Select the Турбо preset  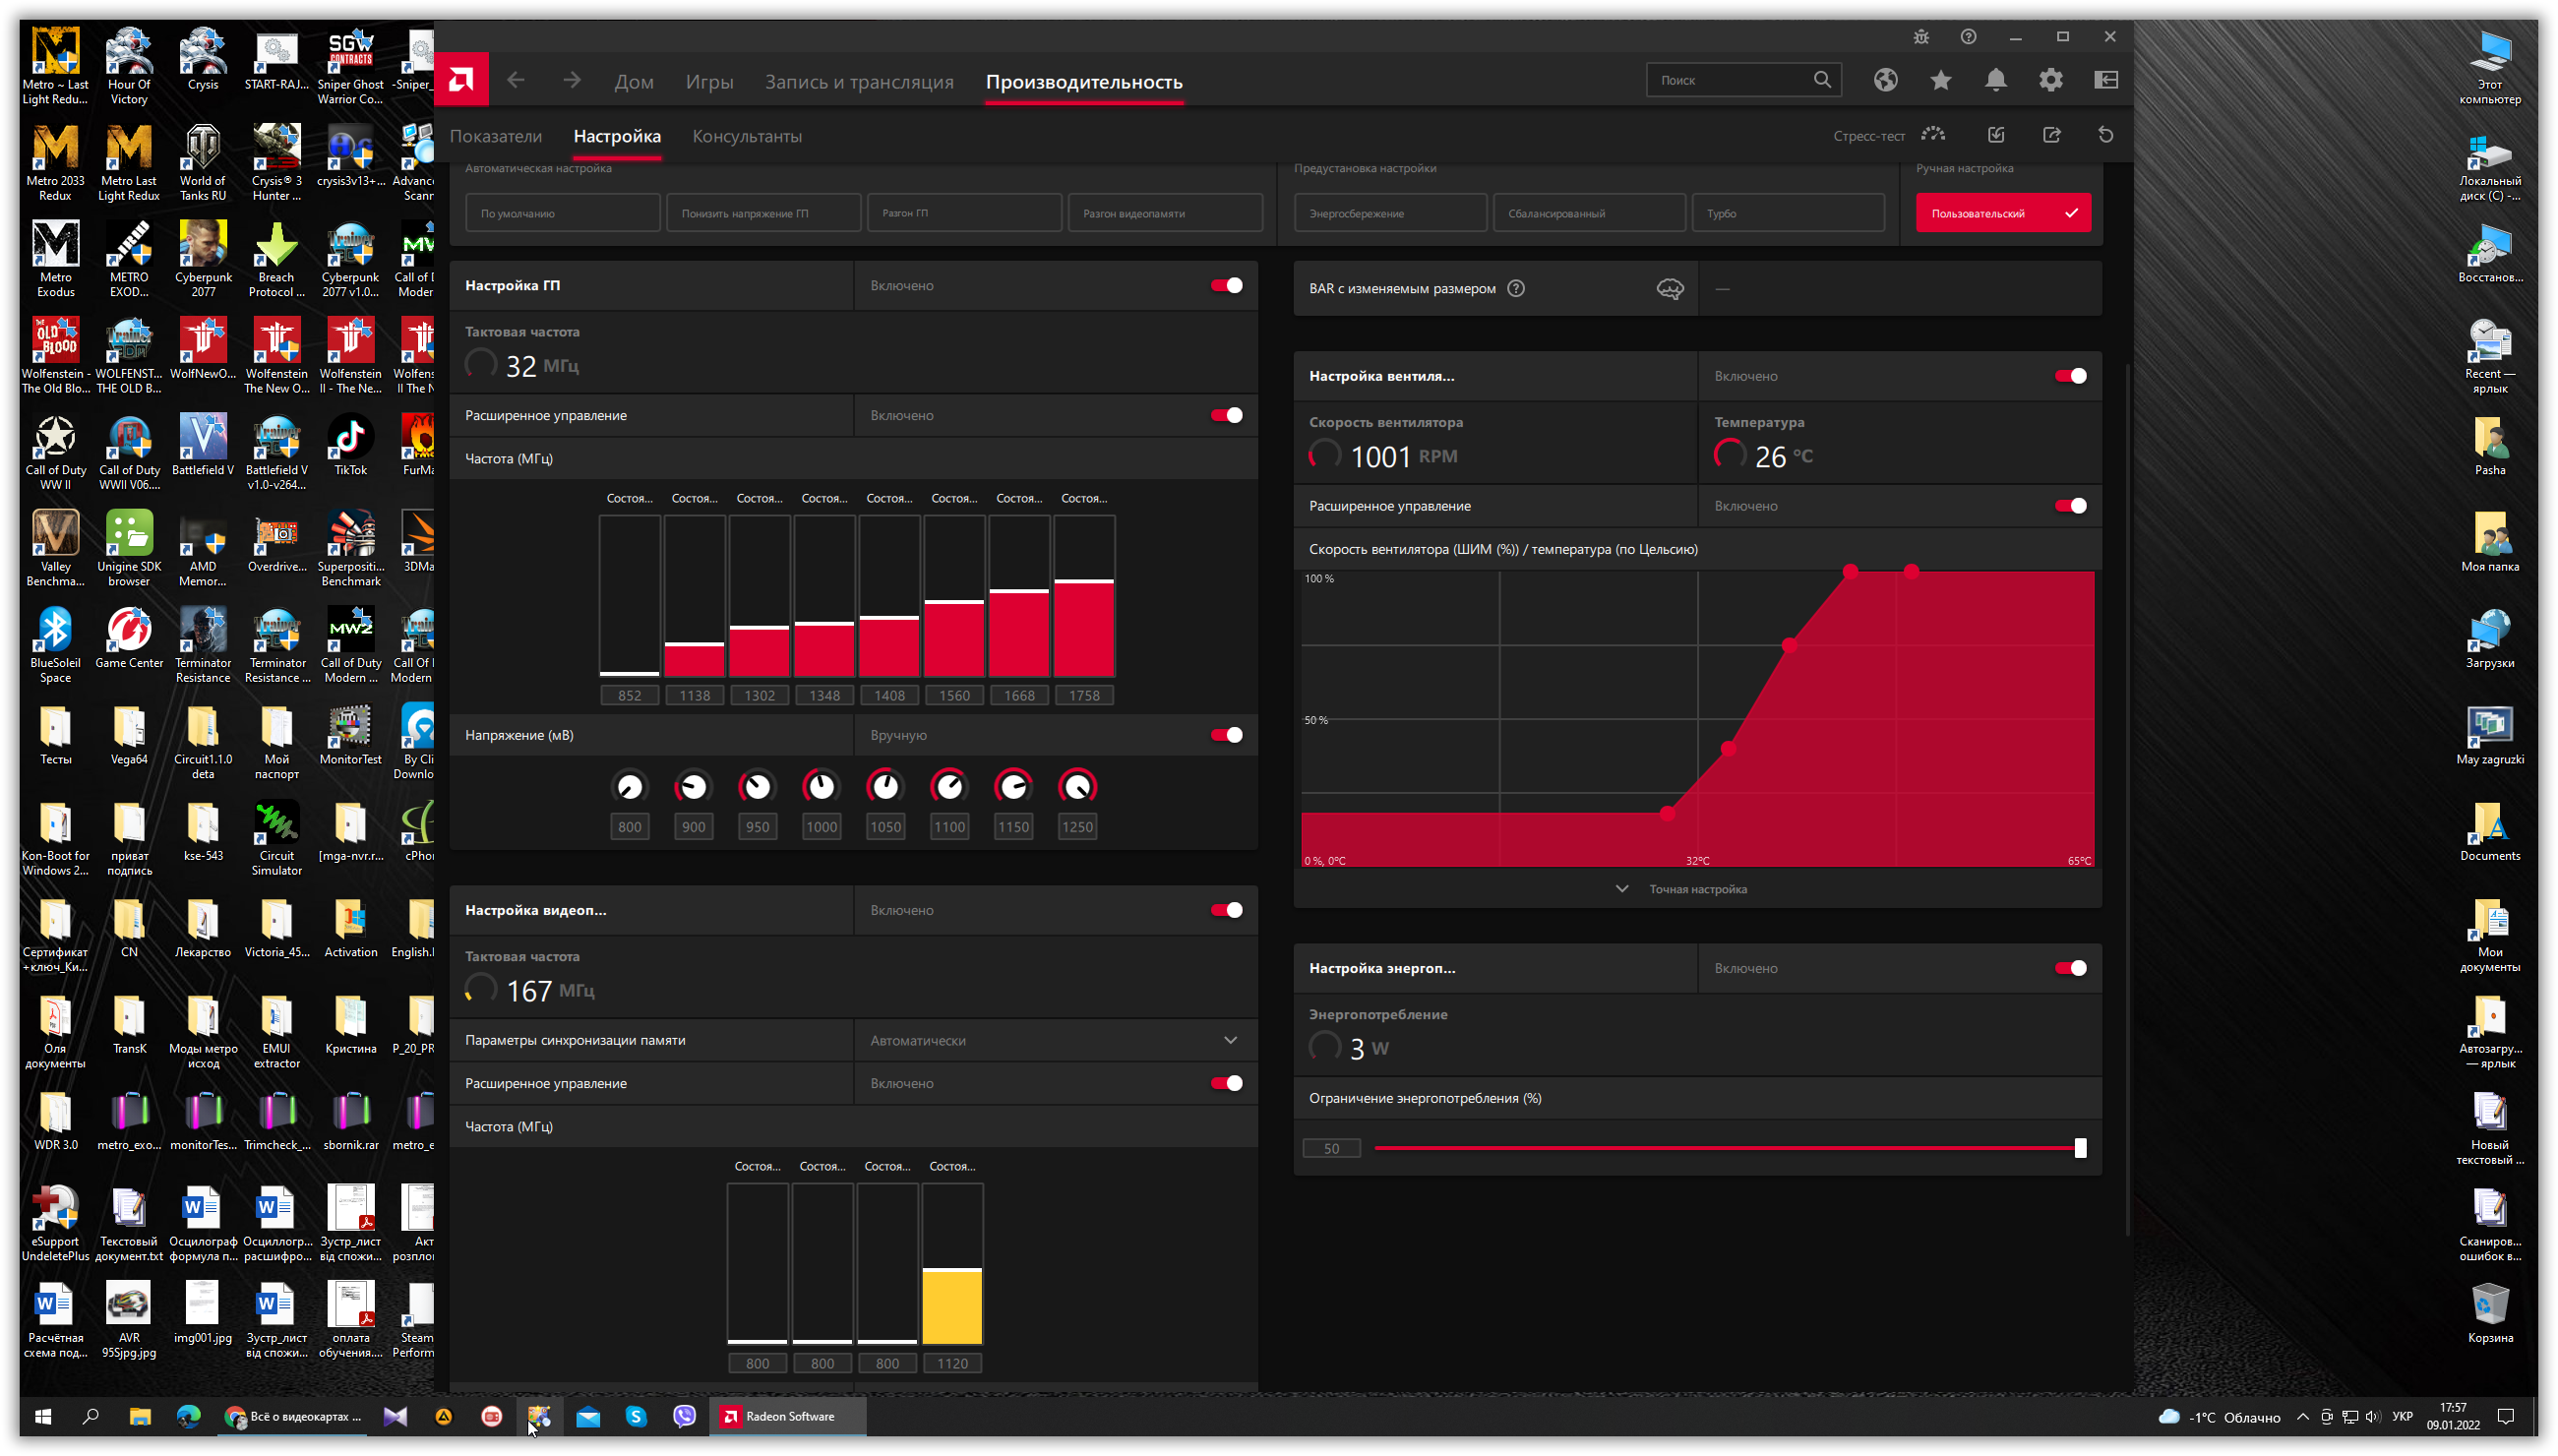point(1787,213)
